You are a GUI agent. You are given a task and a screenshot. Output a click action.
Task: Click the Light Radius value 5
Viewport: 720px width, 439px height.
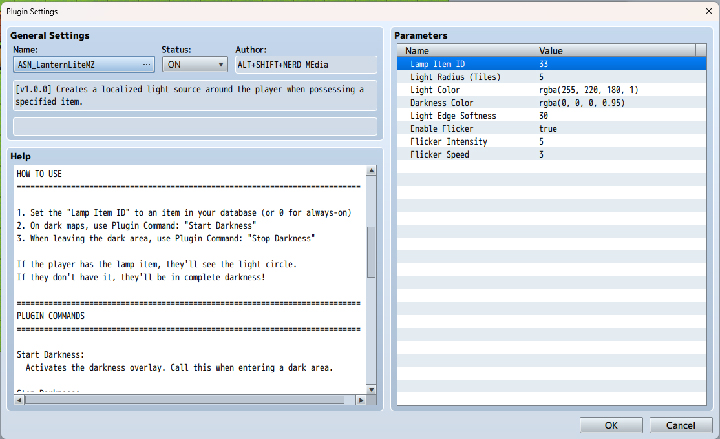541,77
